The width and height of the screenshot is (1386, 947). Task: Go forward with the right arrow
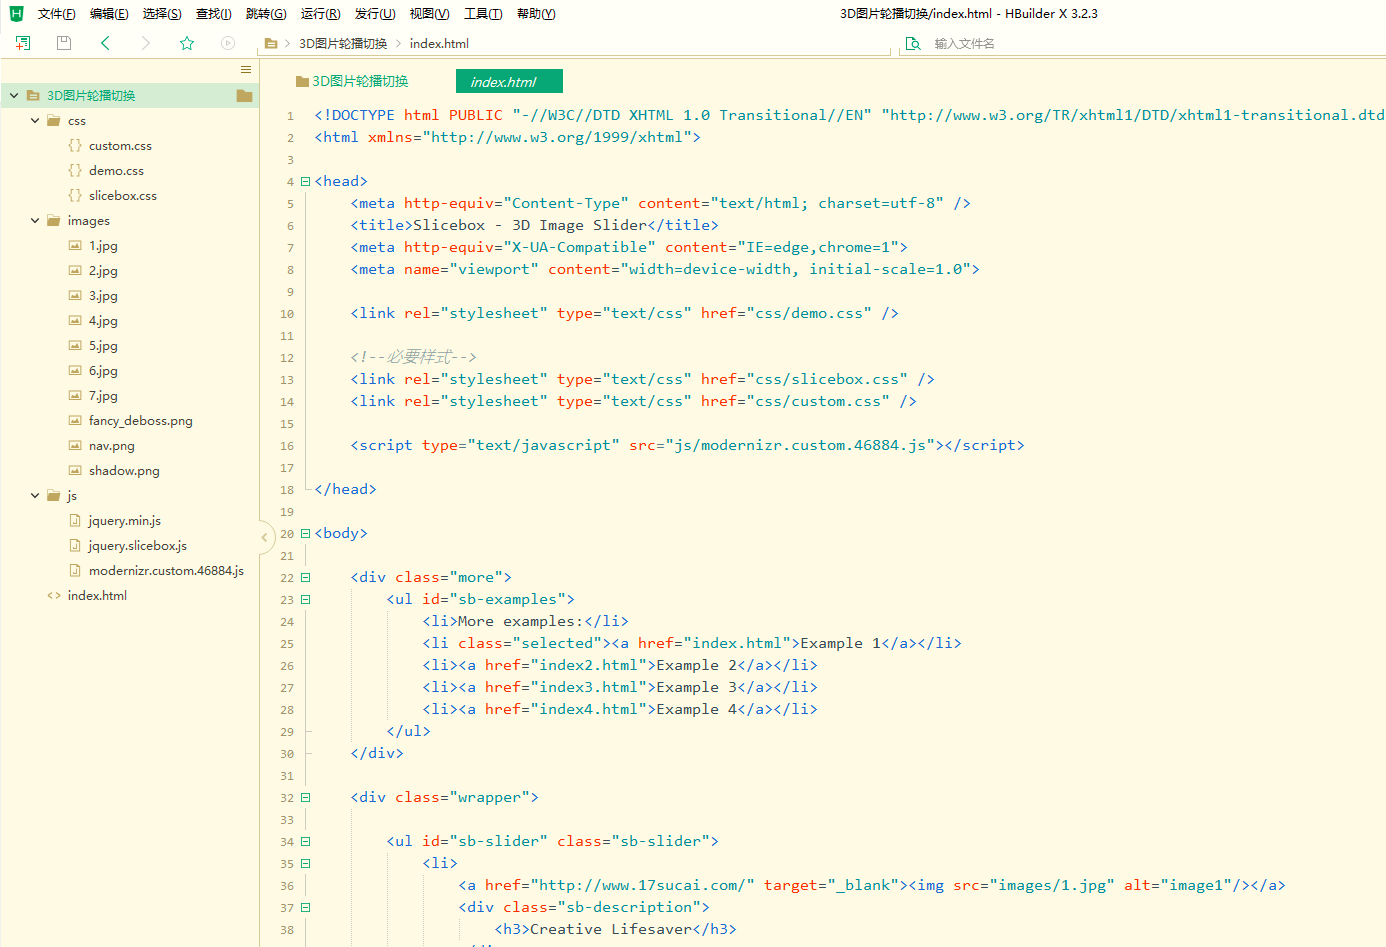pos(146,43)
